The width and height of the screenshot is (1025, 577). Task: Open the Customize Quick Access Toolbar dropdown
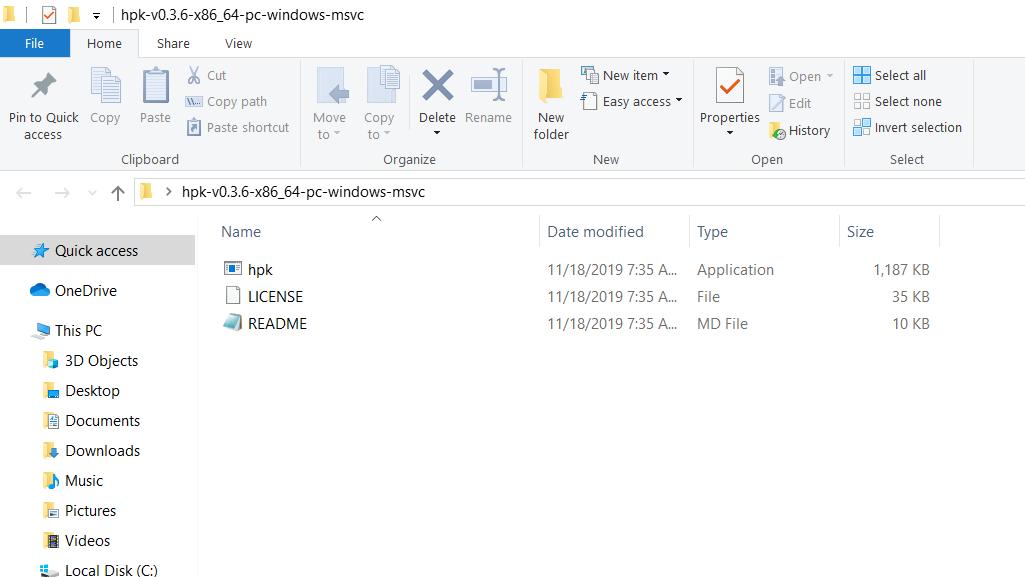(96, 15)
